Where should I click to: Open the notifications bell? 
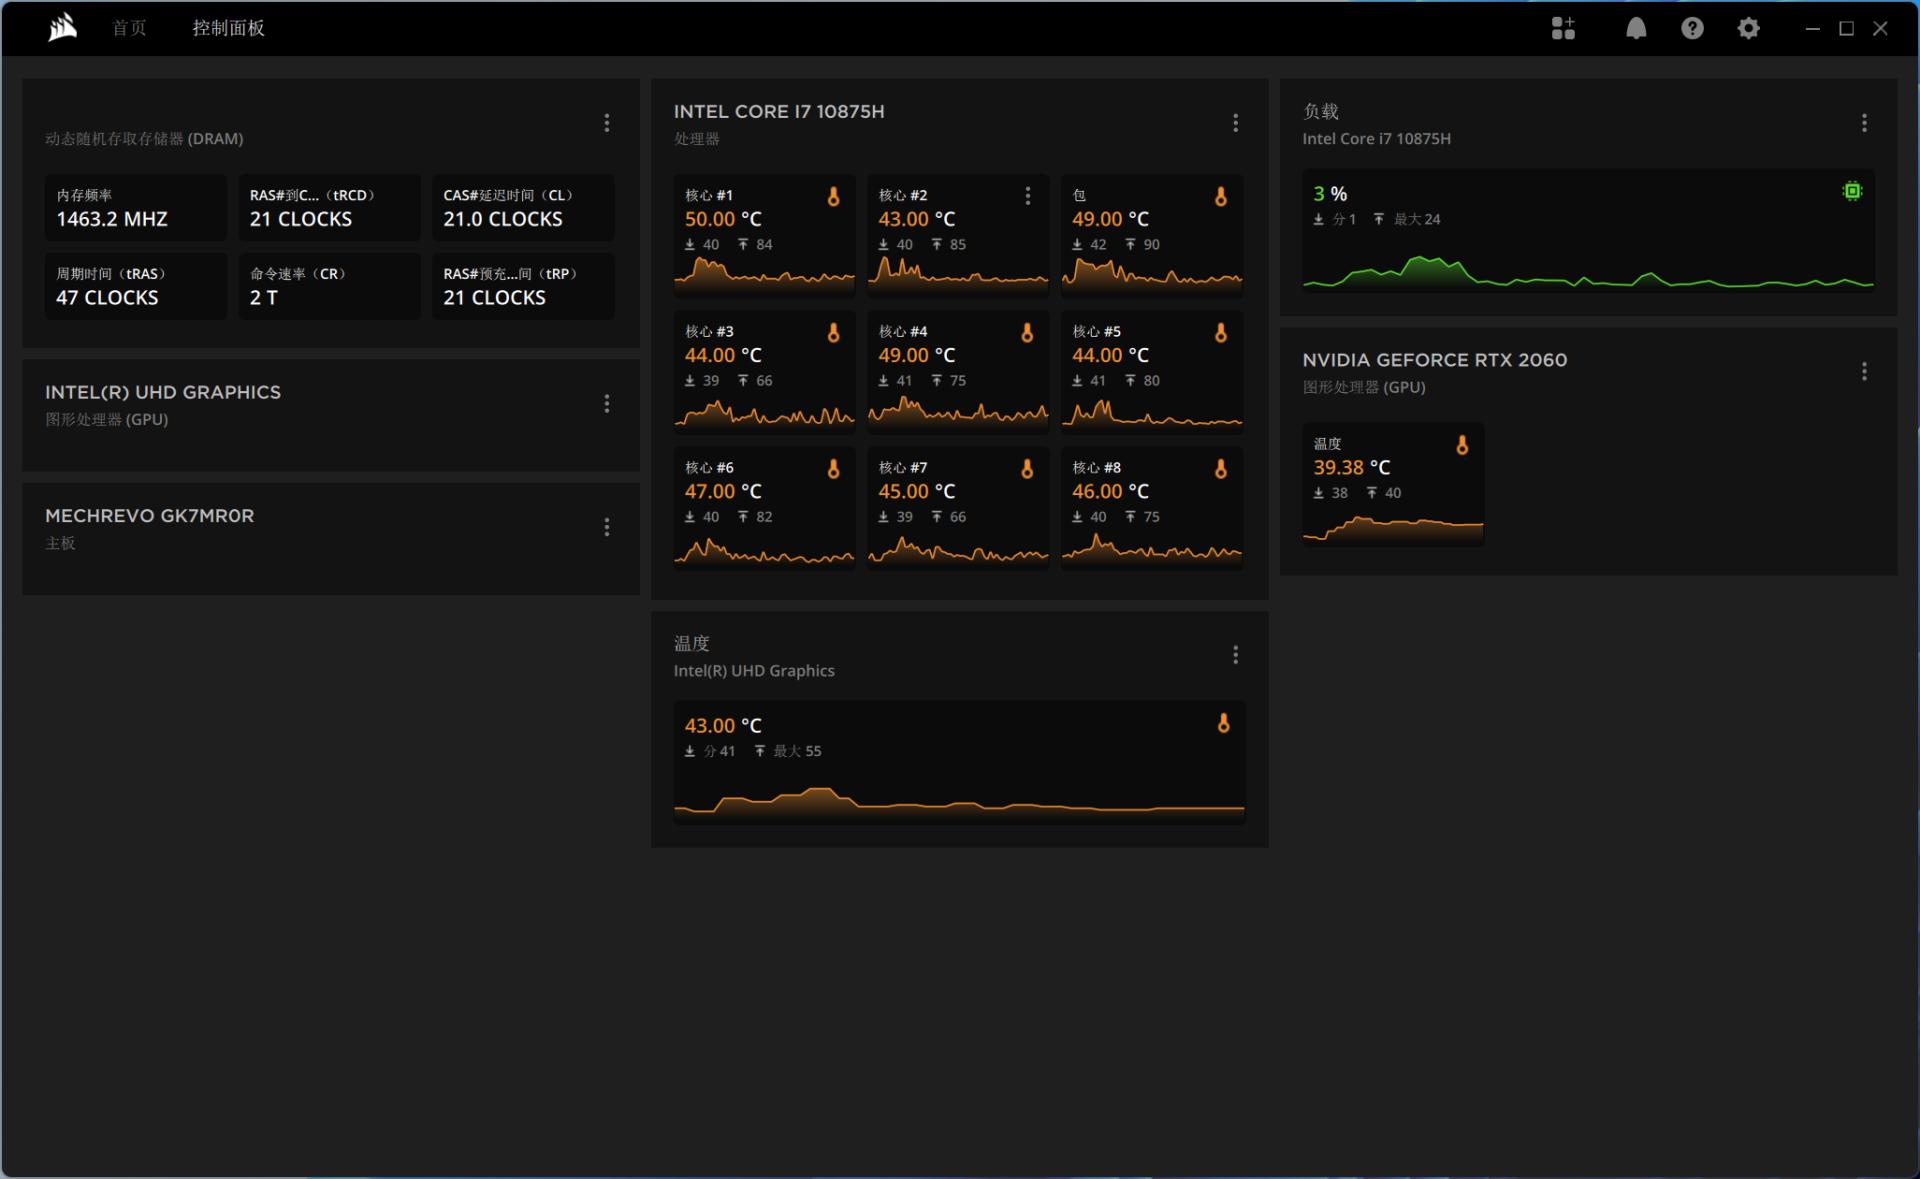1636,28
